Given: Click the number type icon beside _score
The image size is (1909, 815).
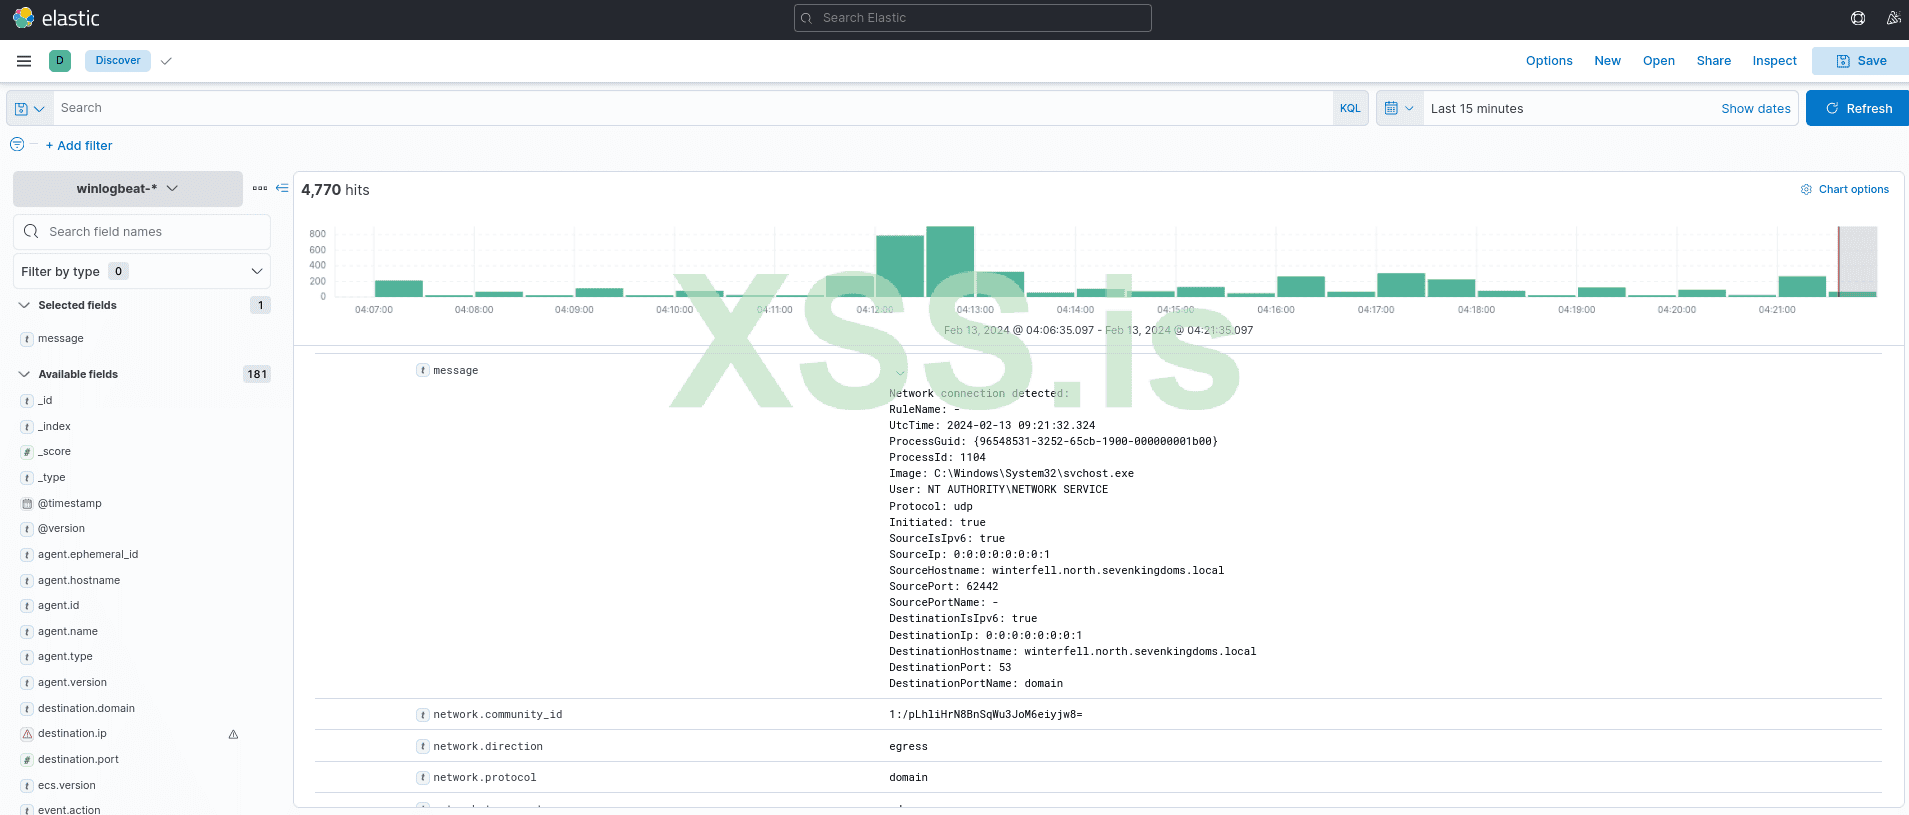Looking at the screenshot, I should click(x=27, y=452).
